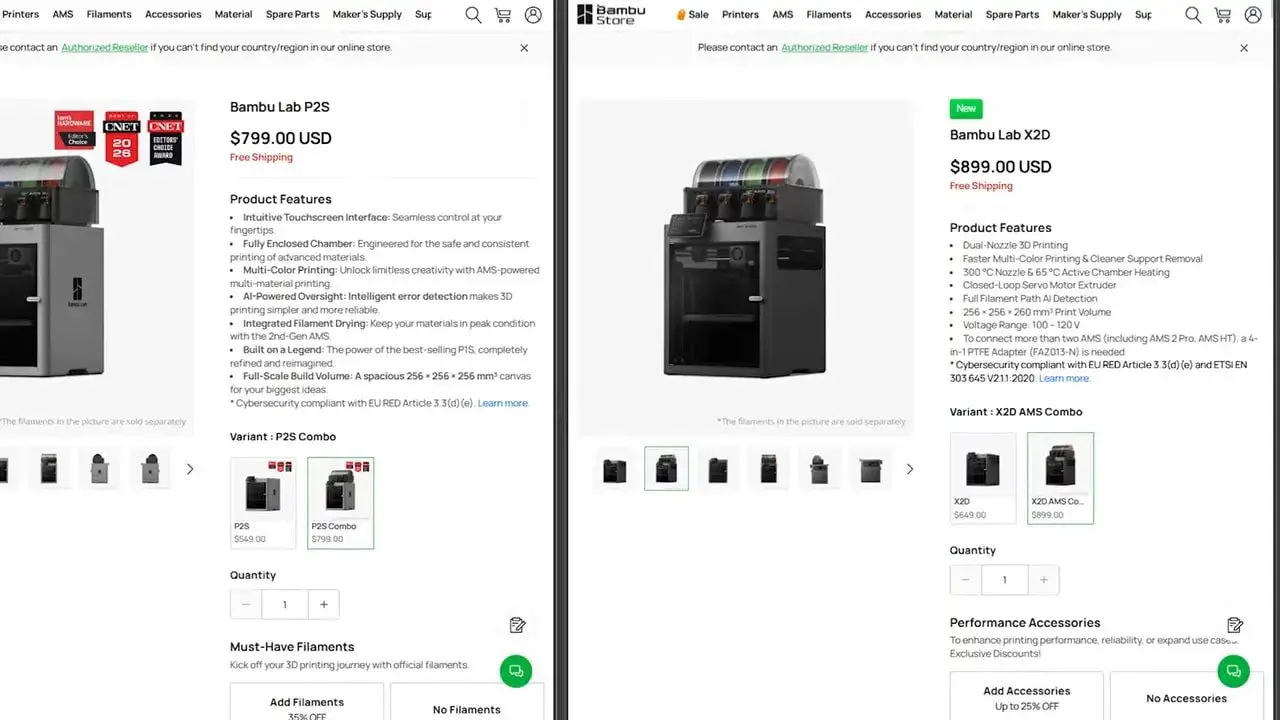Click main X2D printer product image
The height and width of the screenshot is (720, 1280).
coord(746,267)
